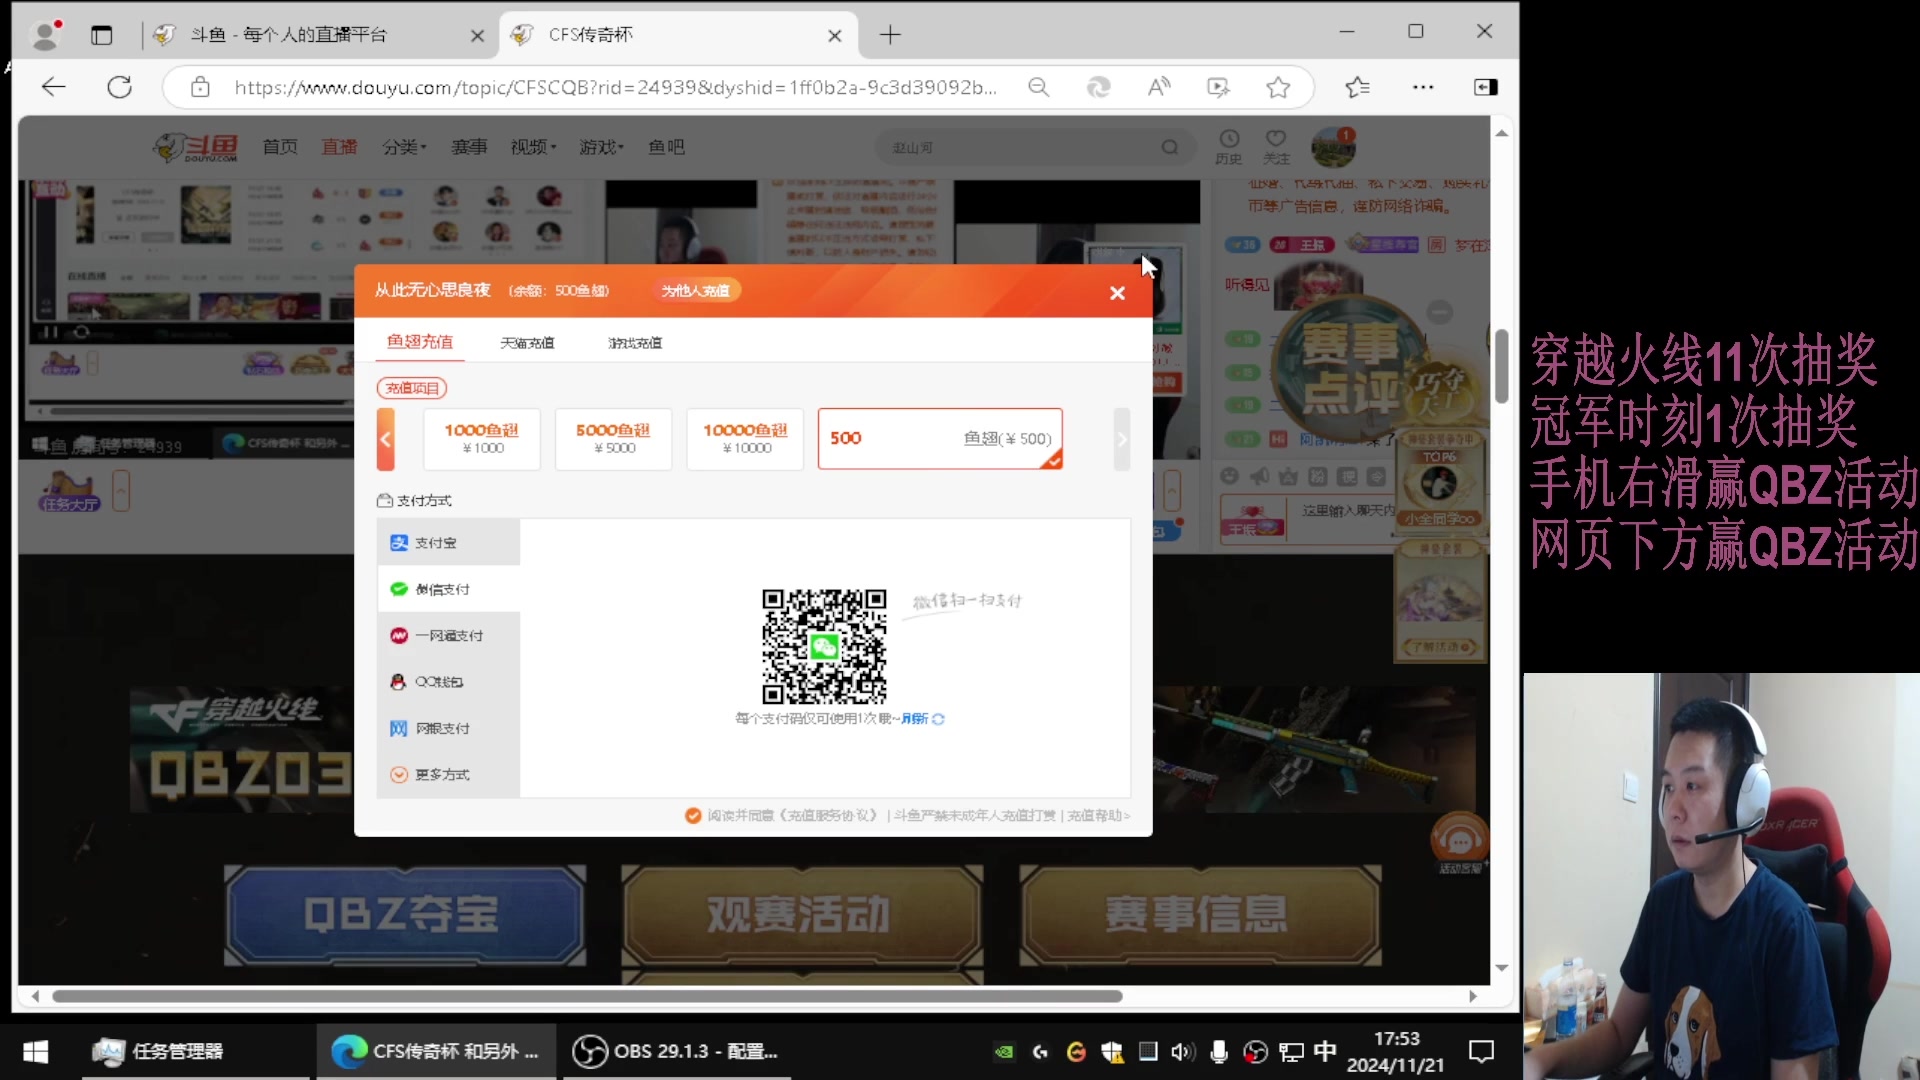
Task: Open the browser settings ellipsis menu
Action: point(1423,87)
